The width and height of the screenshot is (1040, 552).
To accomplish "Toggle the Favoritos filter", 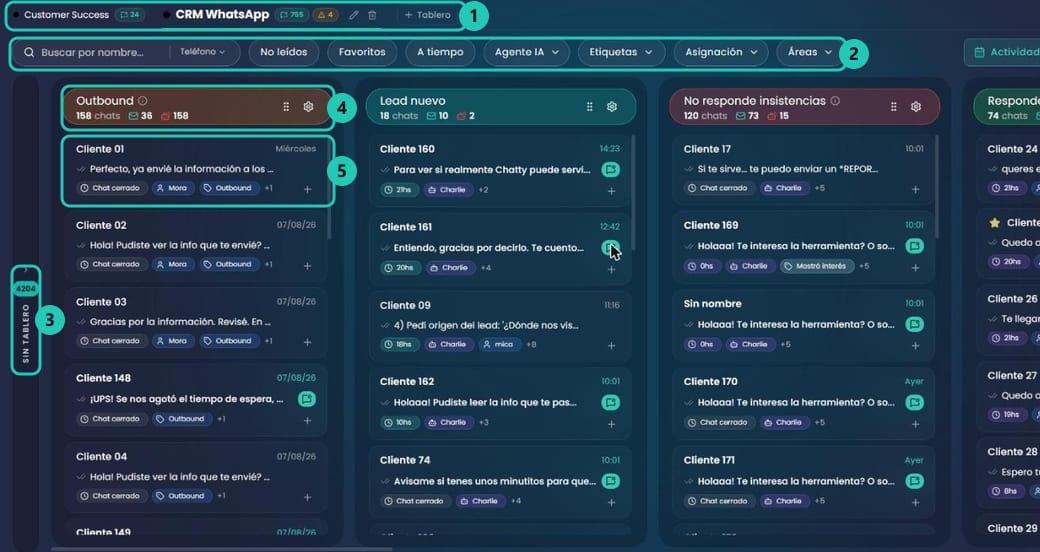I will click(x=362, y=52).
